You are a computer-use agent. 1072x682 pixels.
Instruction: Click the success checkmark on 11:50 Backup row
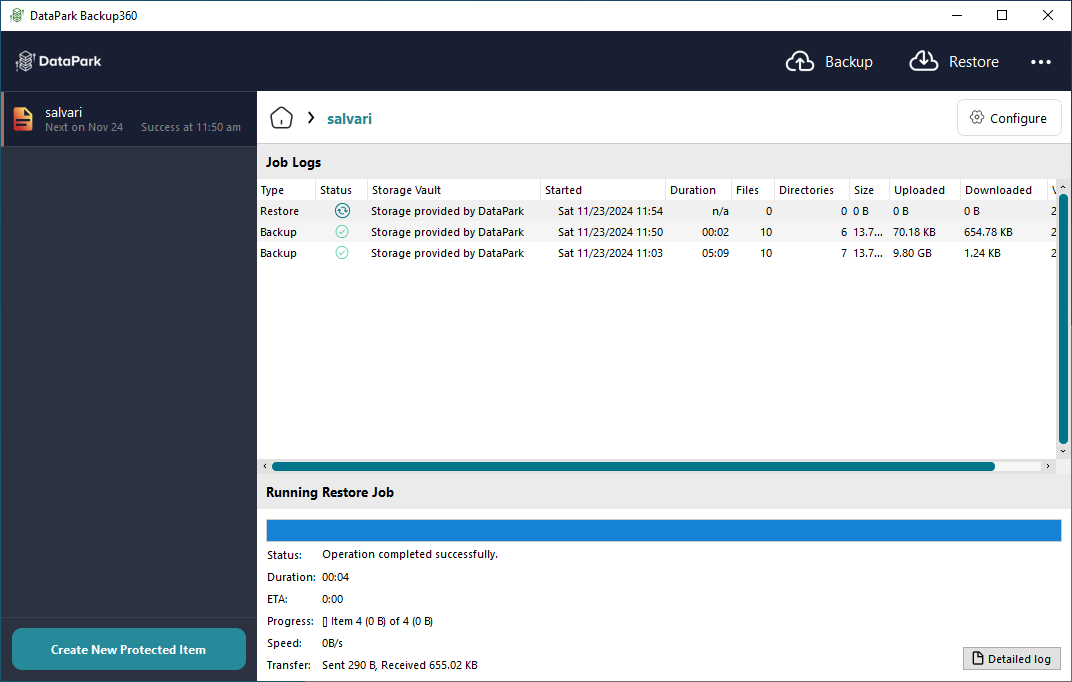pos(342,232)
